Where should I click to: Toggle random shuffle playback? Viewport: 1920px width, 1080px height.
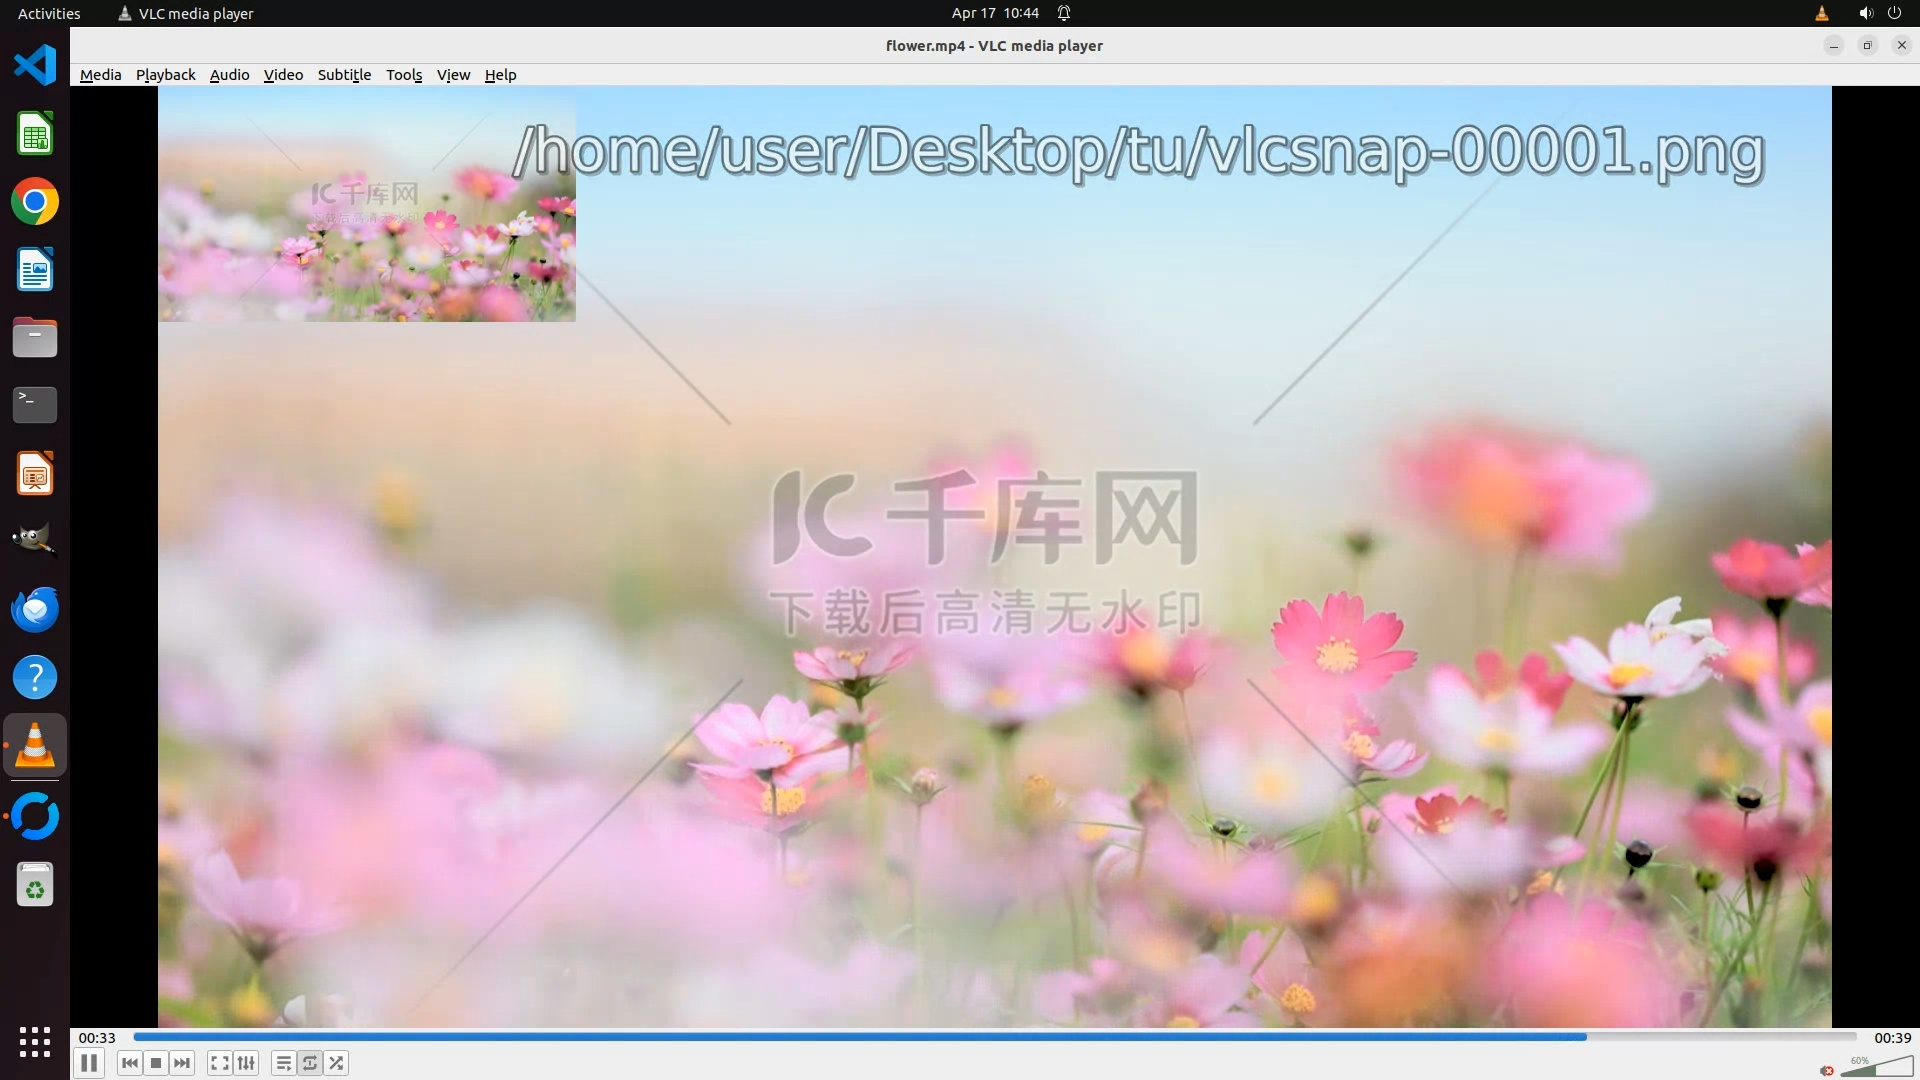point(337,1063)
